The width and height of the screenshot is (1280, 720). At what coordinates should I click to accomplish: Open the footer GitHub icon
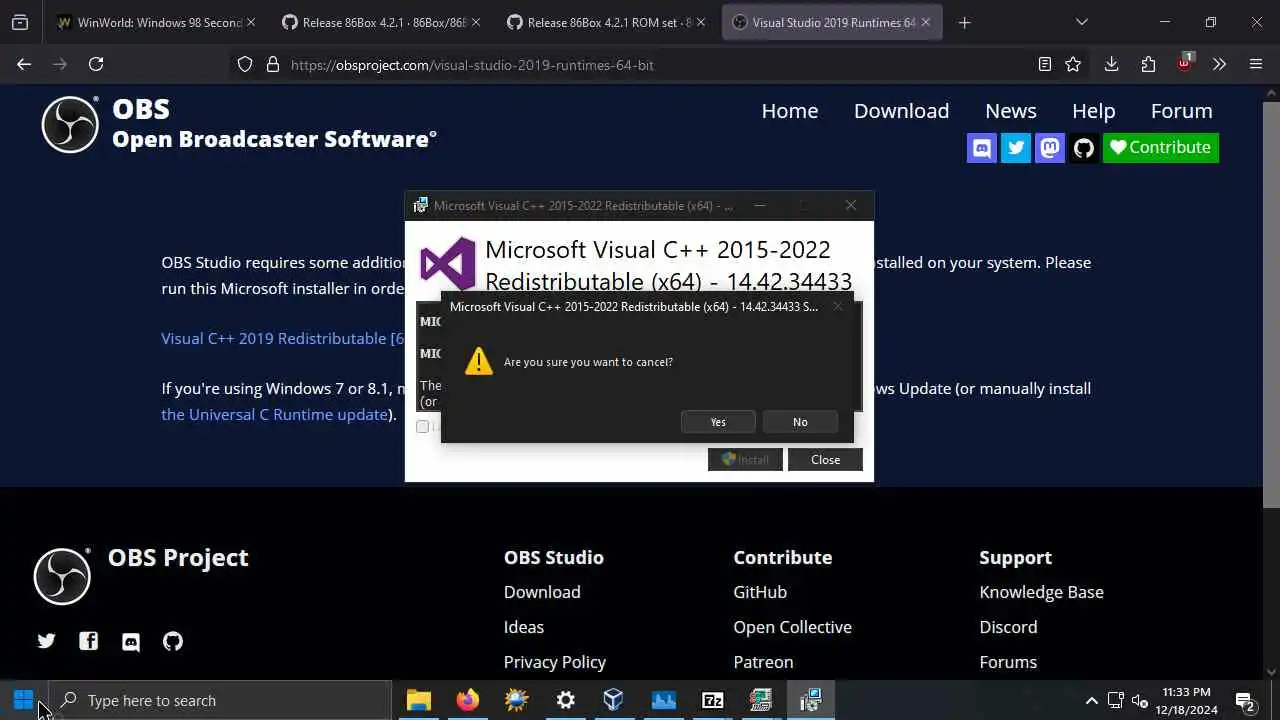pos(173,641)
